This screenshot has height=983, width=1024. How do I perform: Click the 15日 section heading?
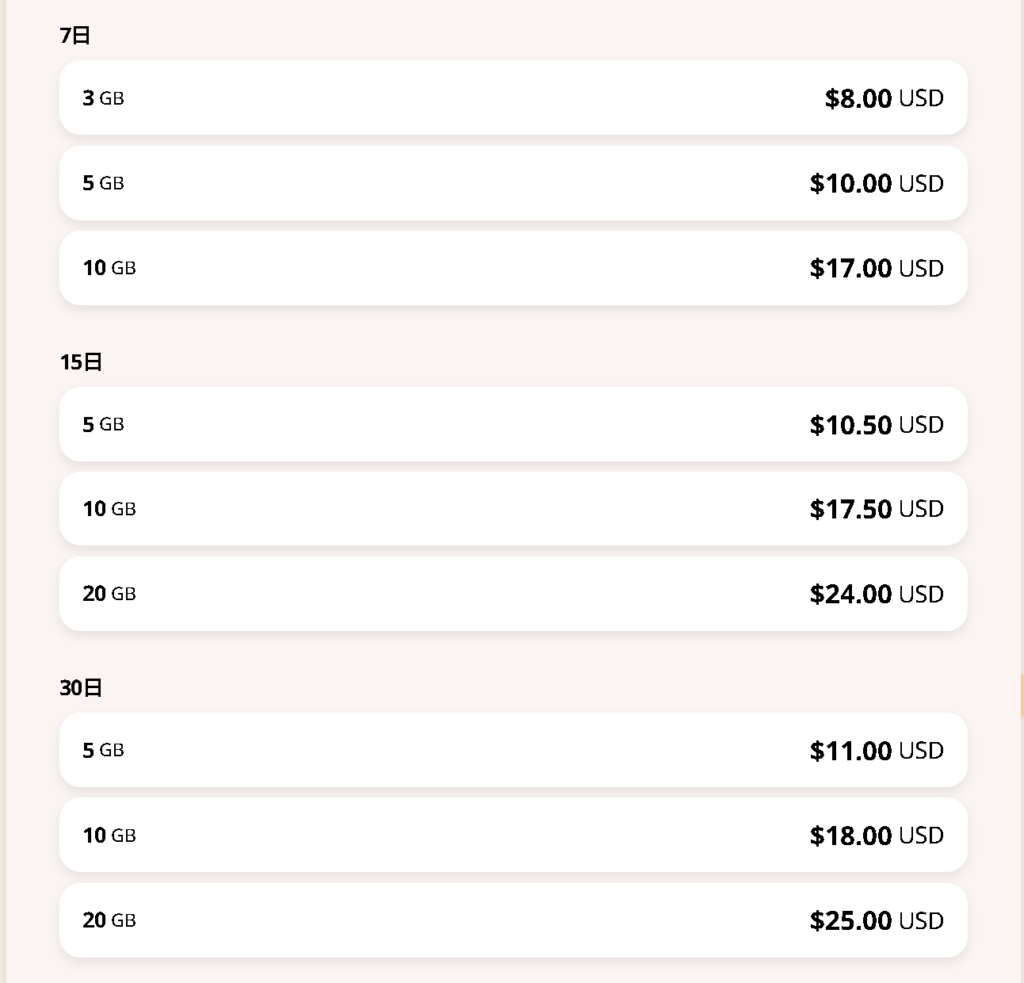[x=80, y=361]
